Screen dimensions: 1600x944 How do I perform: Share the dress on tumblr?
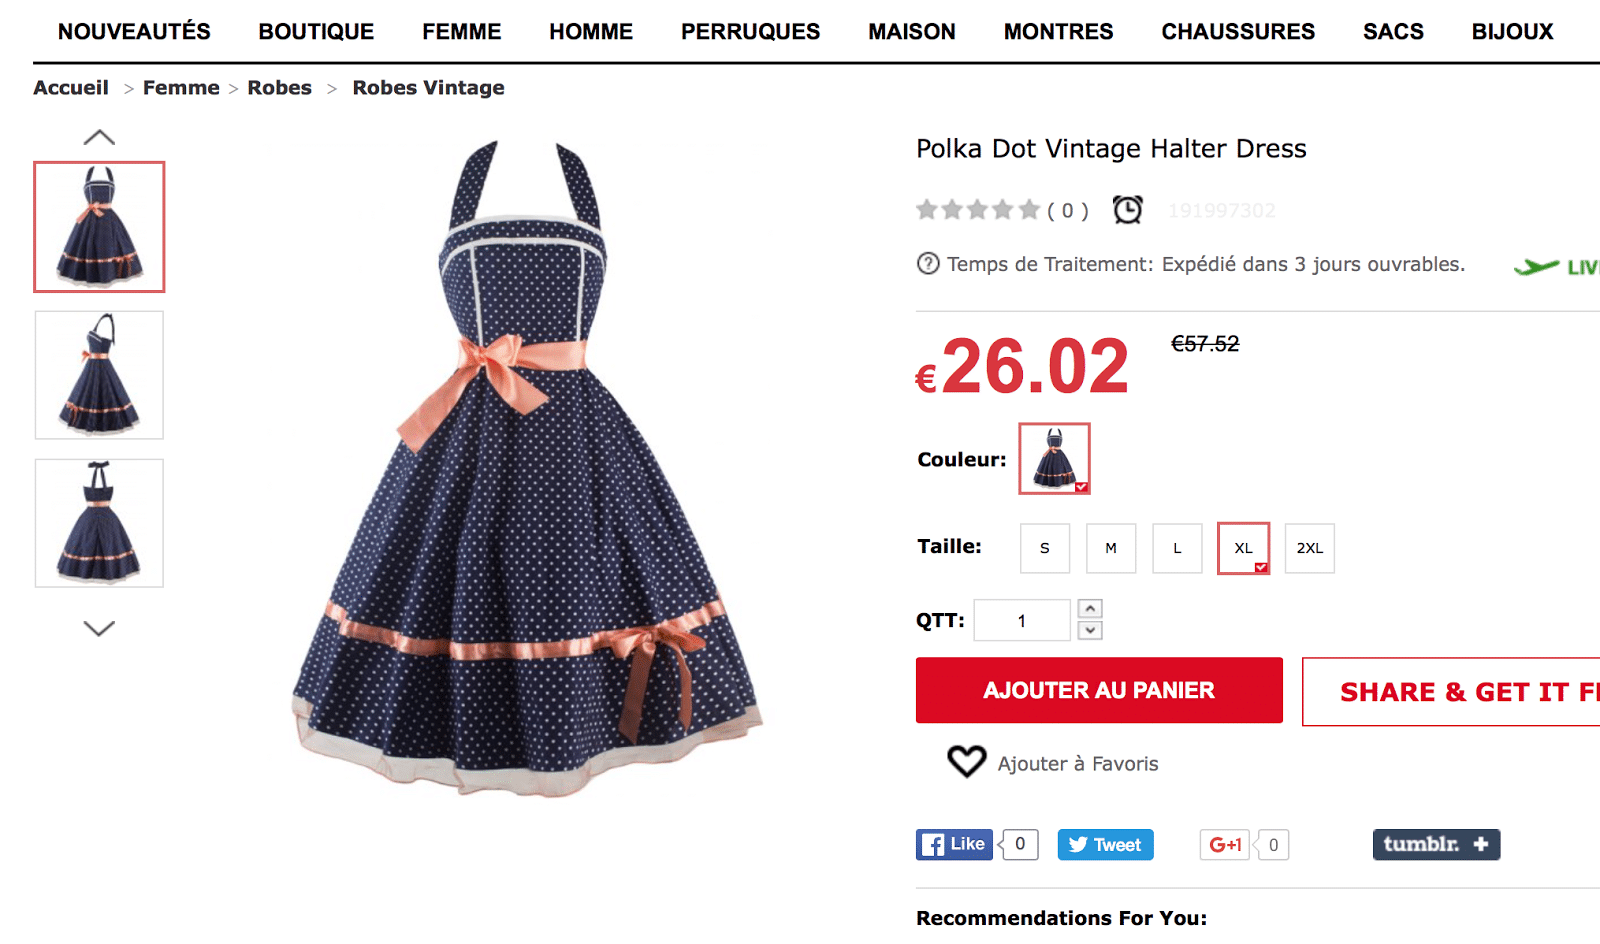tap(1436, 844)
